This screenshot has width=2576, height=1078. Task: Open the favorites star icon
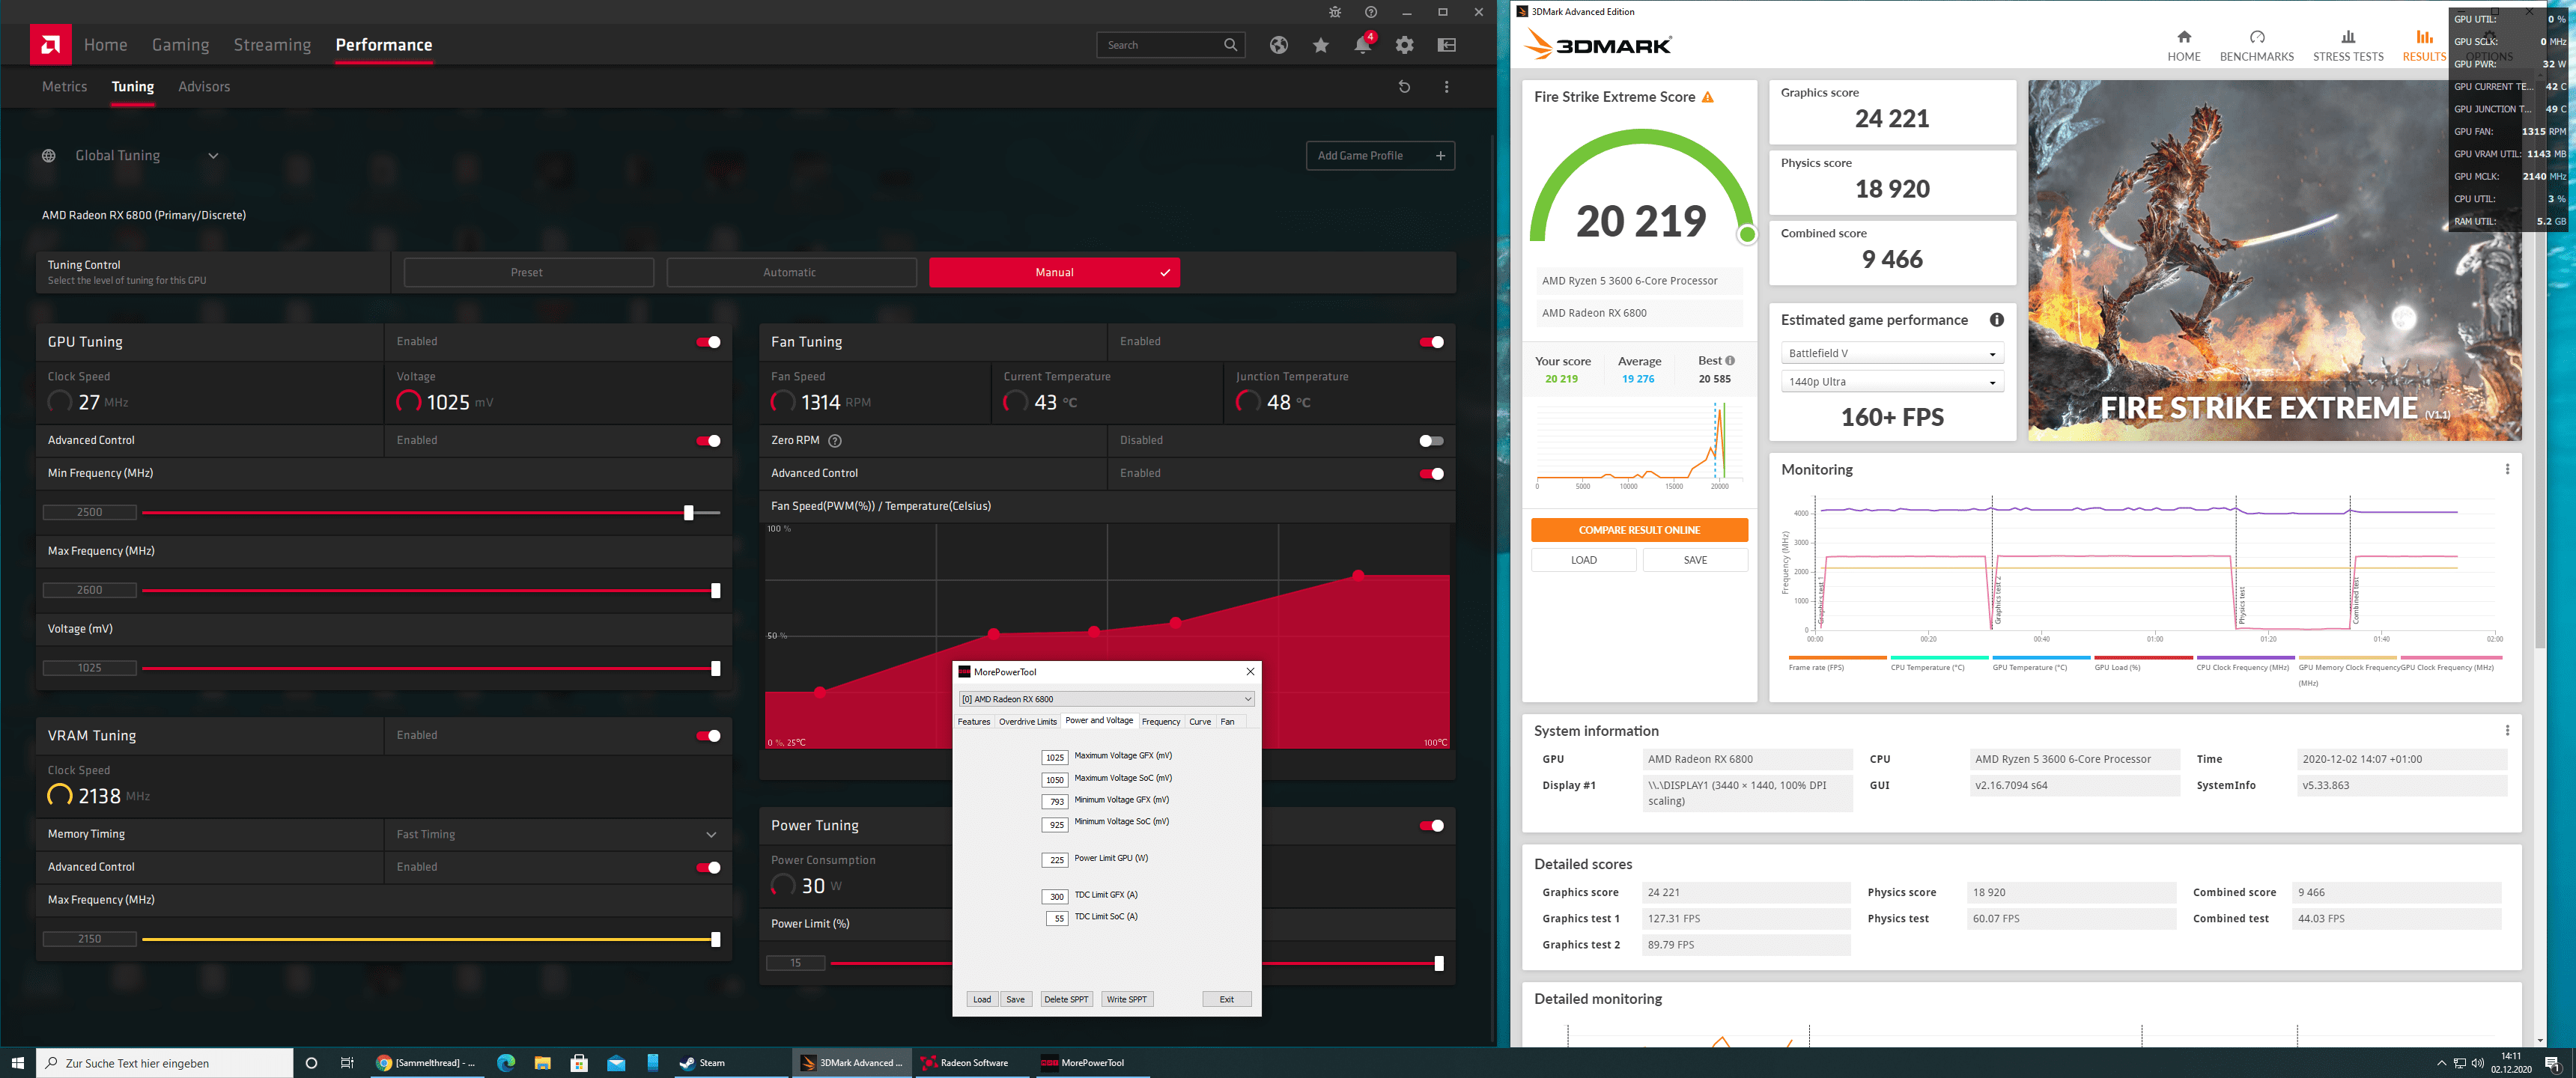pyautogui.click(x=1320, y=45)
